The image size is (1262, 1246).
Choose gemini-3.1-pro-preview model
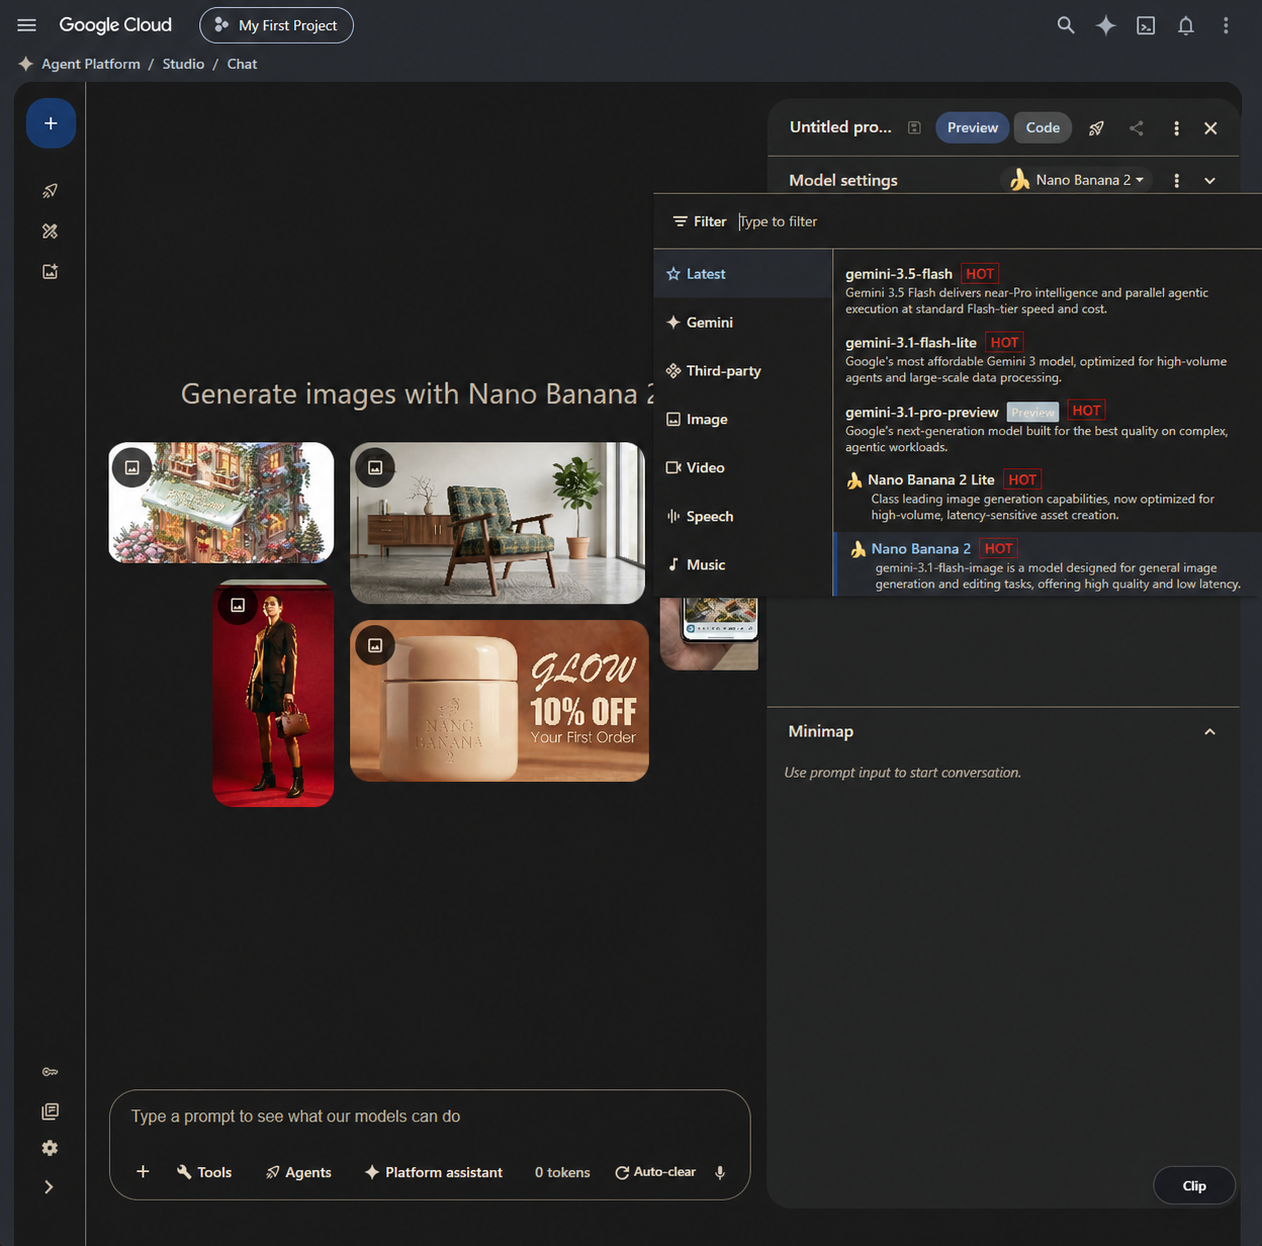point(1047,428)
